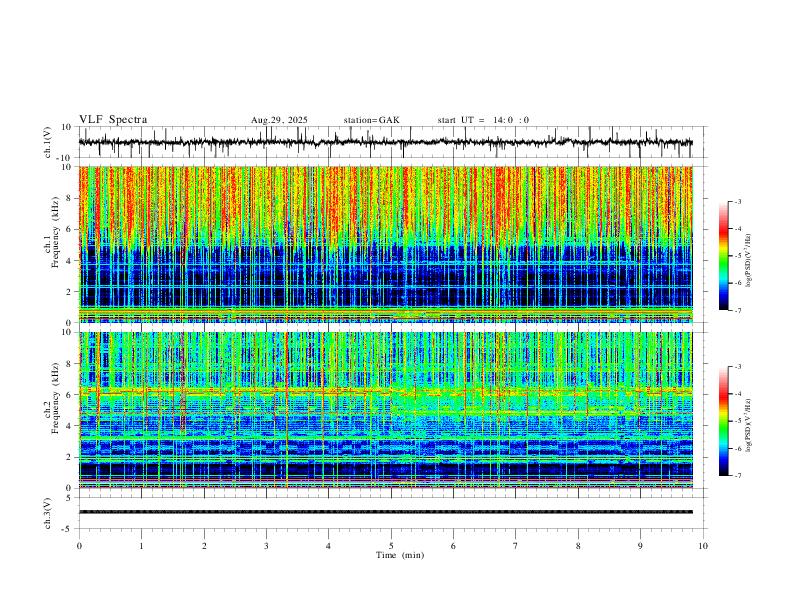Click time axis tick label "0"

coord(79,546)
